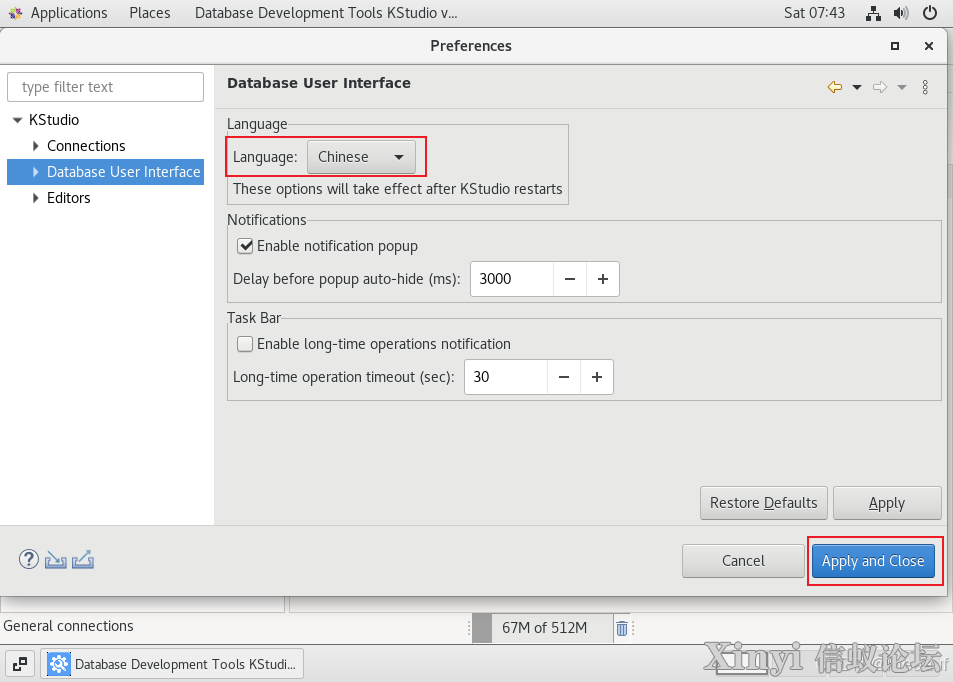This screenshot has width=953, height=682.
Task: Click the Sat 07:43 clock
Action: point(814,13)
